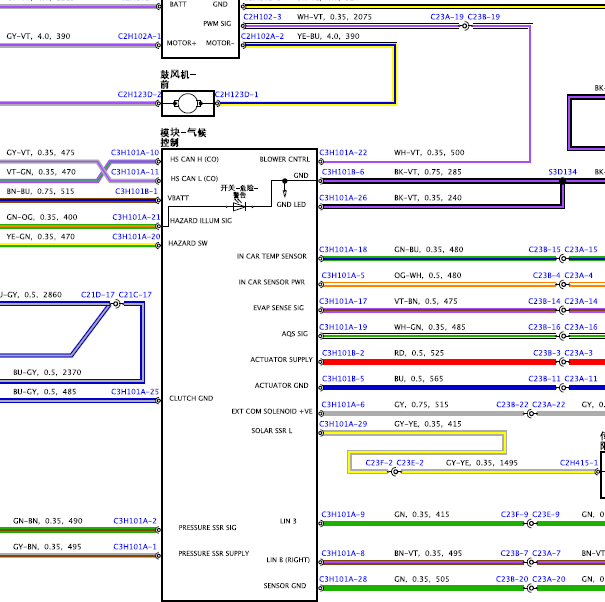The height and width of the screenshot is (602, 605).
Task: Click the hazard warning LED diode symbol
Action: tap(239, 206)
